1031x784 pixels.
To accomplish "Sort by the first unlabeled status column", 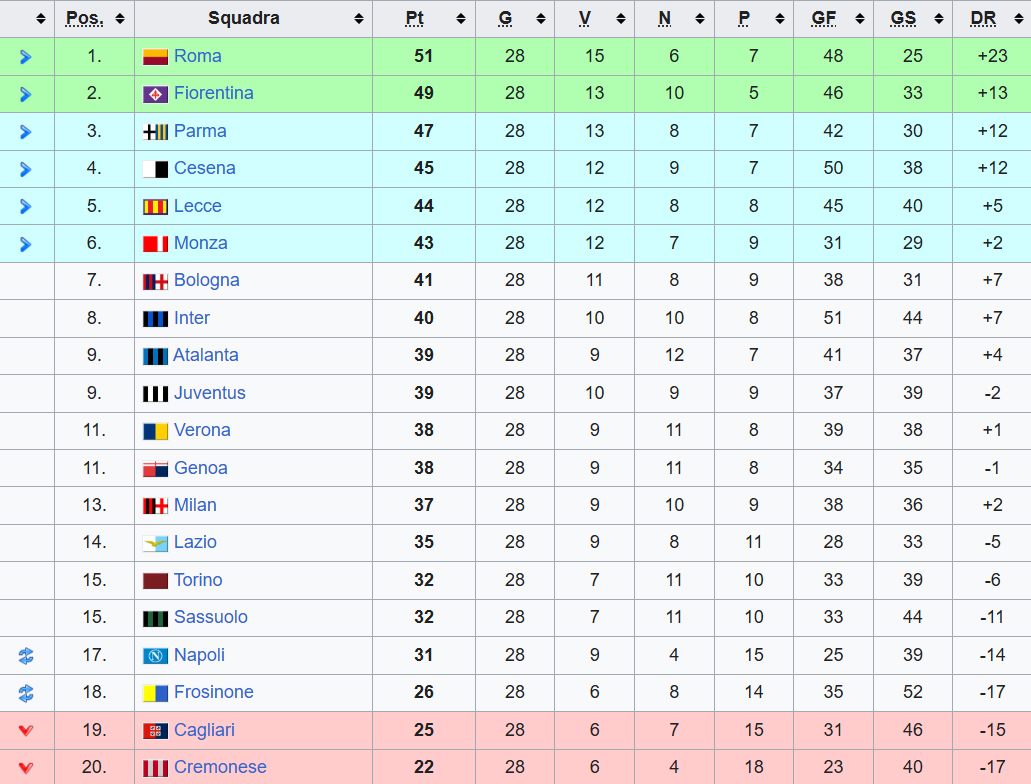I will coord(40,18).
